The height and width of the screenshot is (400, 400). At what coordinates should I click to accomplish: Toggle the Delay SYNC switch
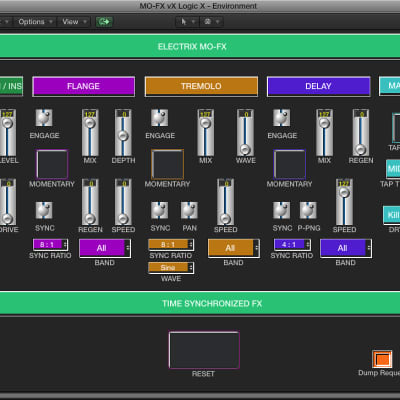282,210
